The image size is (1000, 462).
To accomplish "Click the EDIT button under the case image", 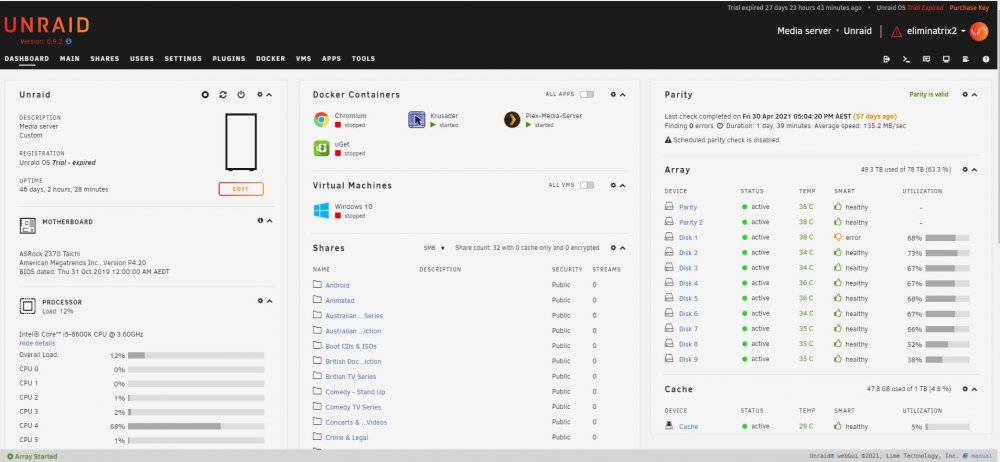I will pos(241,189).
